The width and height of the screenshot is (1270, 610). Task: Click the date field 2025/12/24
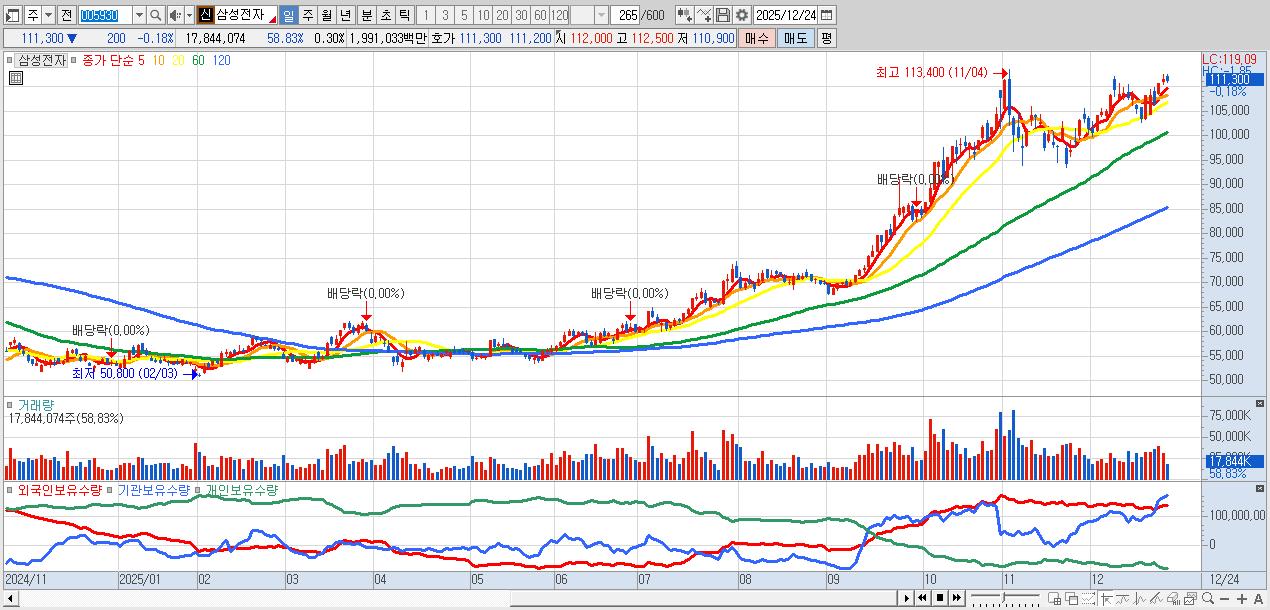786,15
